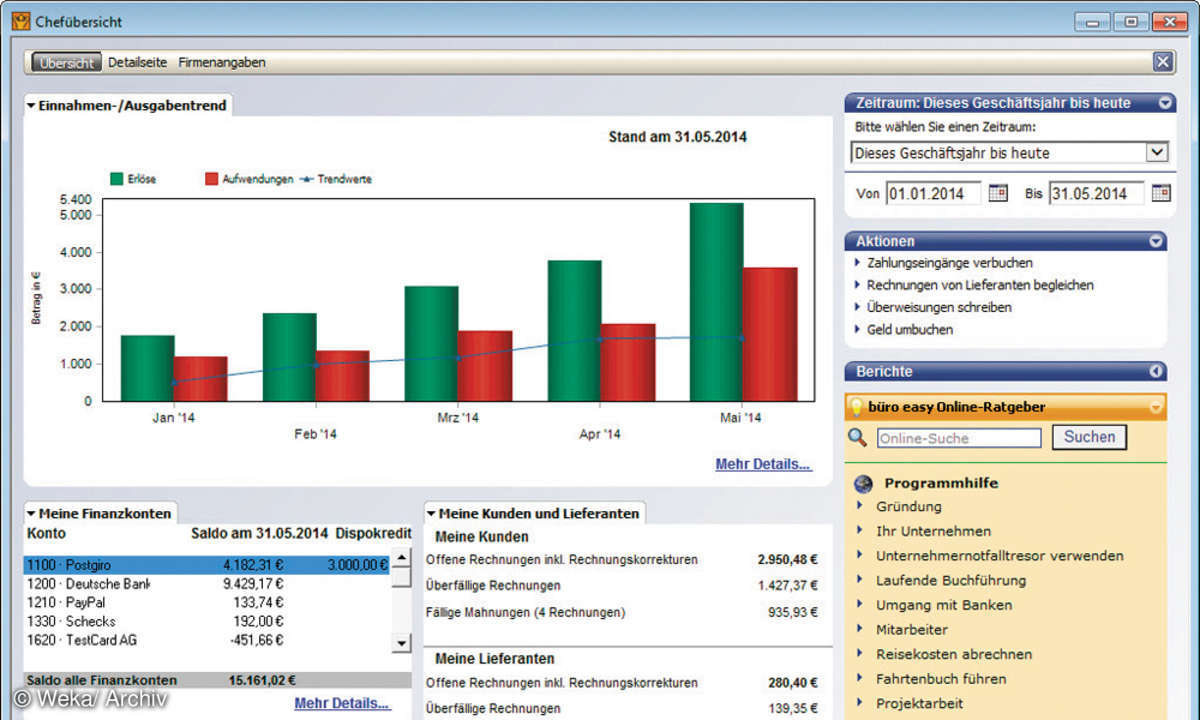The image size is (1200, 720).
Task: Close the overview panel with X button
Action: click(1162, 62)
